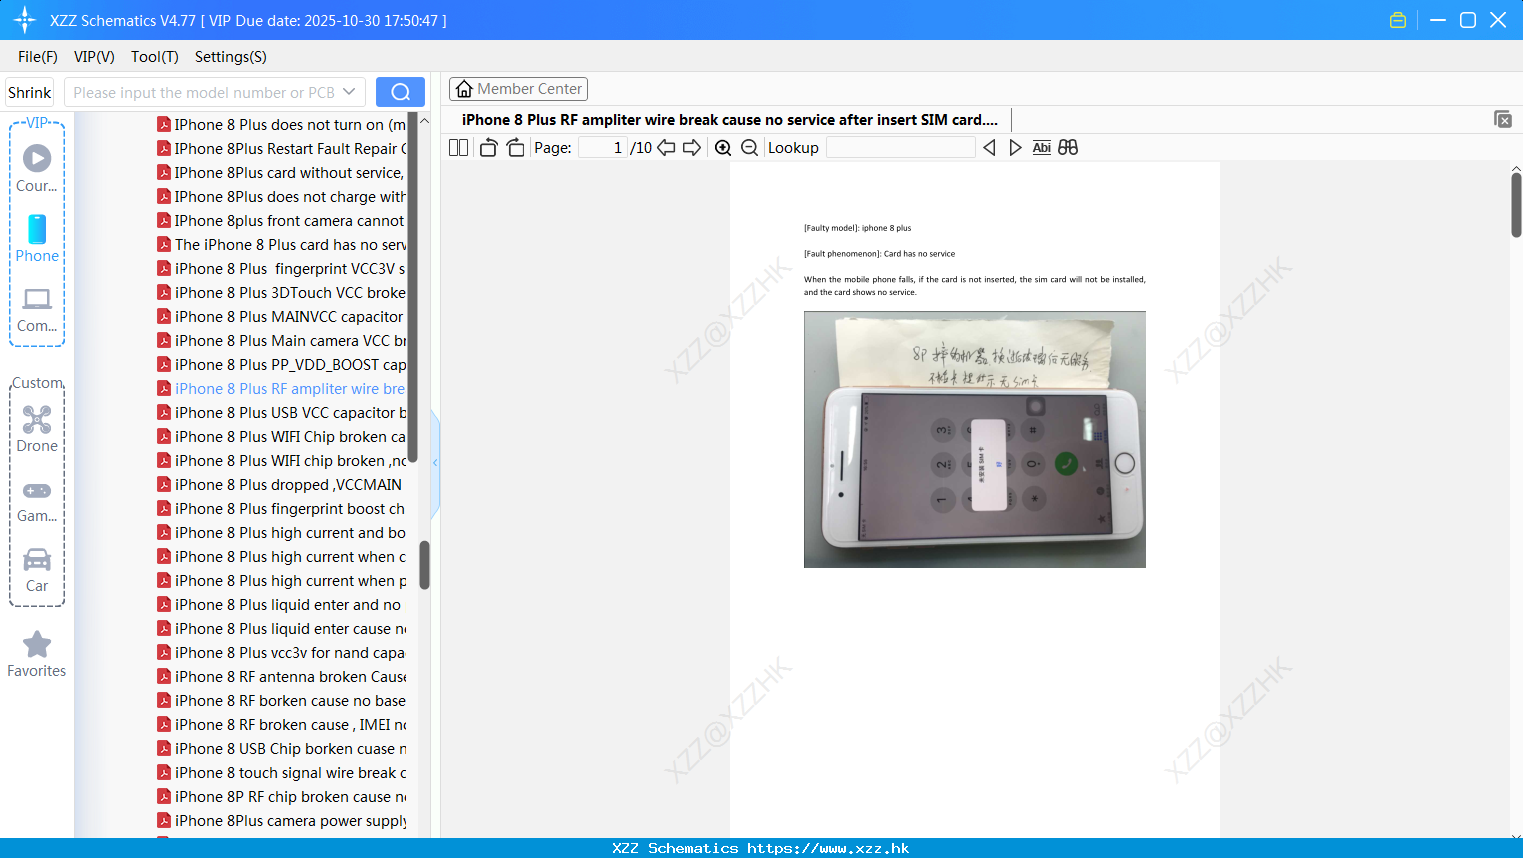Zoom in on the document
The width and height of the screenshot is (1523, 858).
pyautogui.click(x=723, y=148)
